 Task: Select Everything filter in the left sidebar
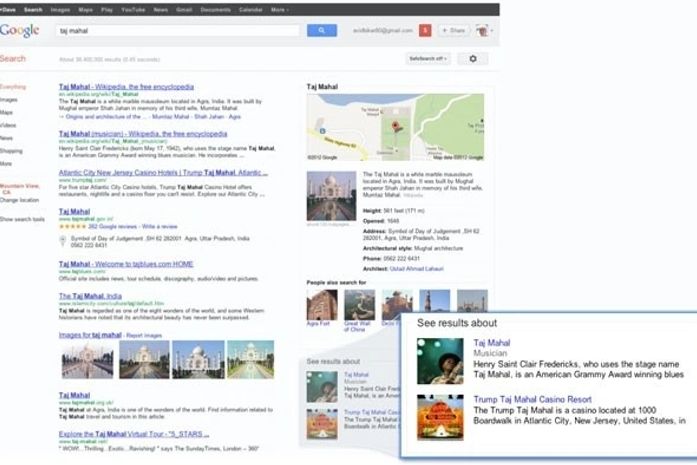[x=13, y=87]
